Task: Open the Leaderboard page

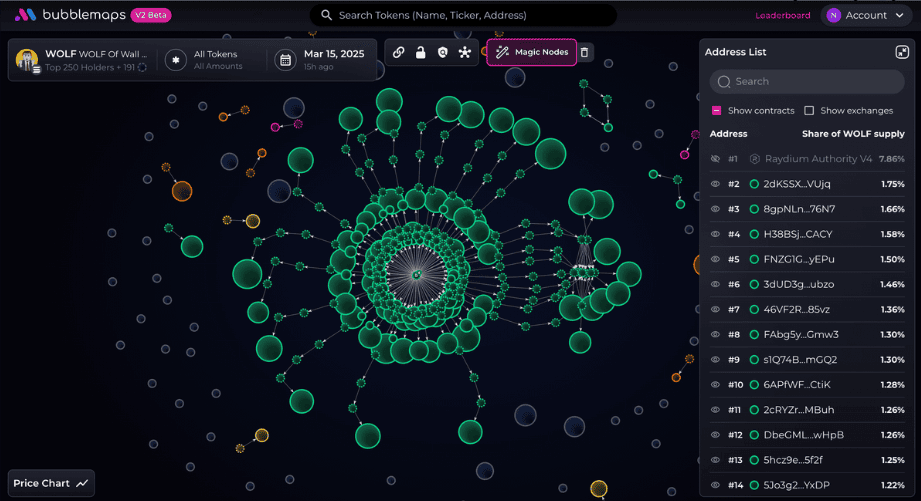Action: tap(782, 15)
